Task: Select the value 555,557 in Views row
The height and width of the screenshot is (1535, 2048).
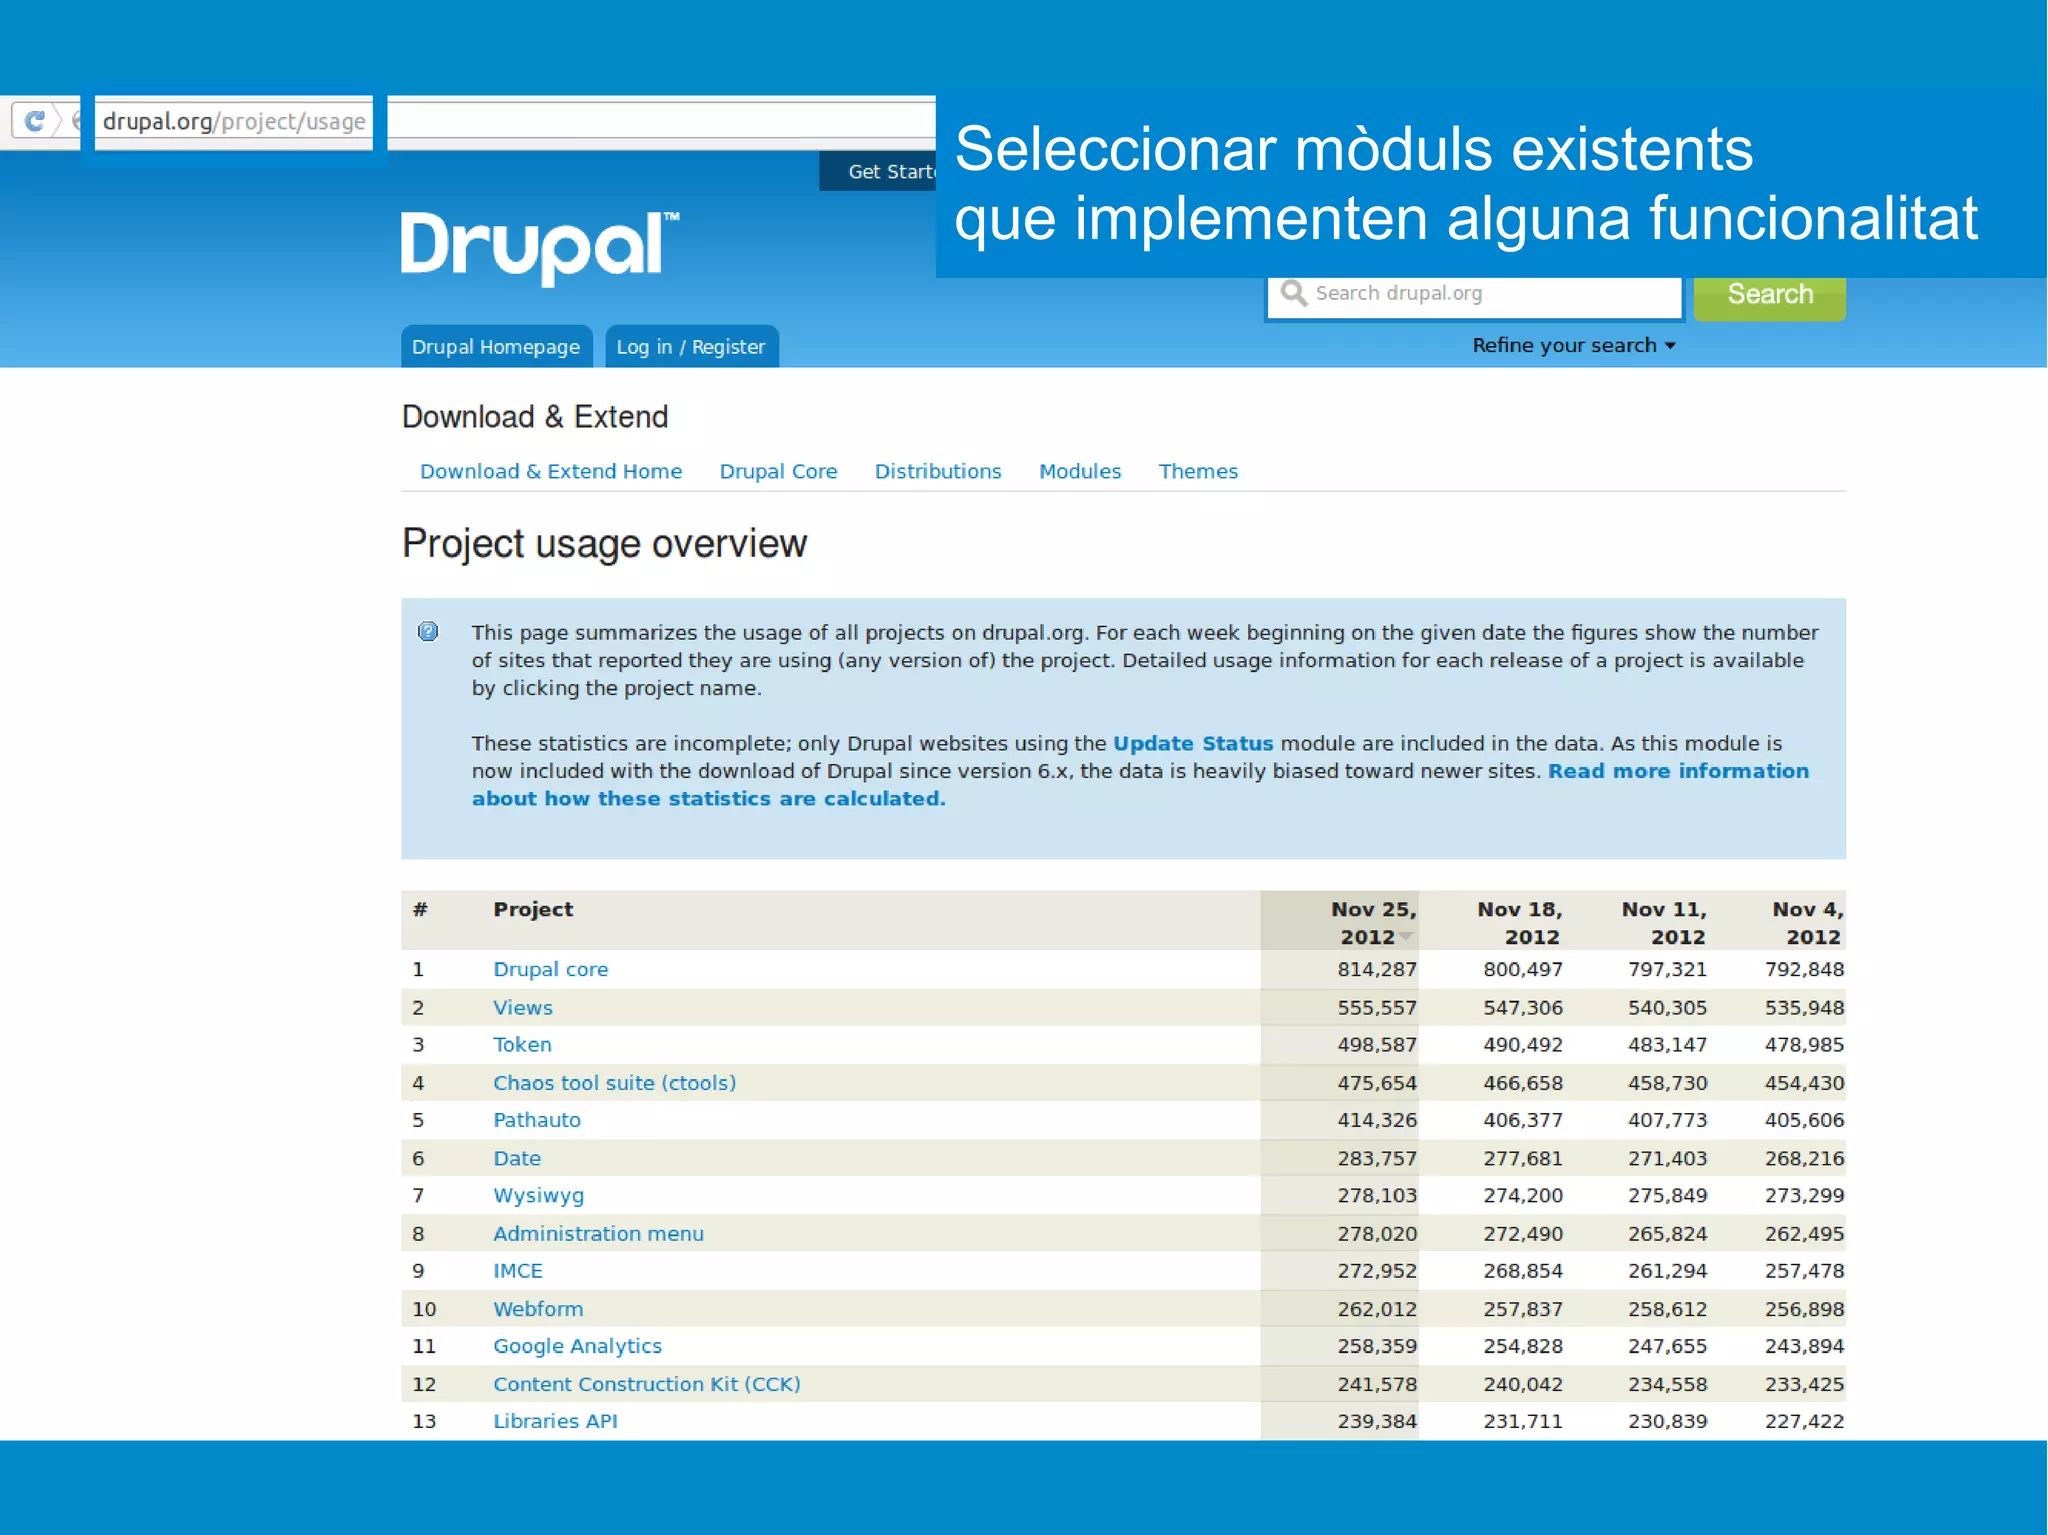Action: (1377, 1007)
